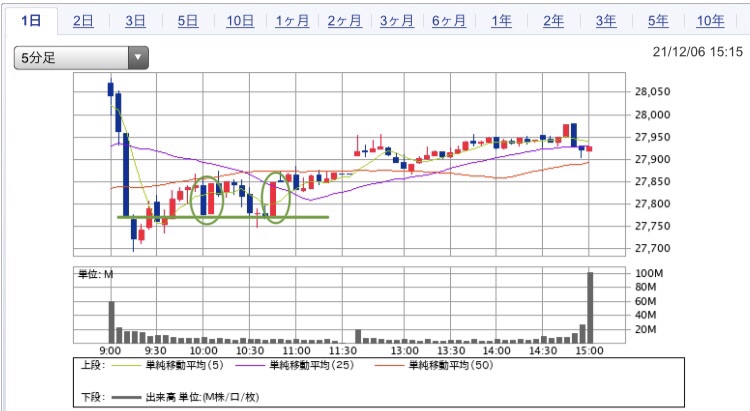
Task: Select the 1日 period tab
Action: 31,21
